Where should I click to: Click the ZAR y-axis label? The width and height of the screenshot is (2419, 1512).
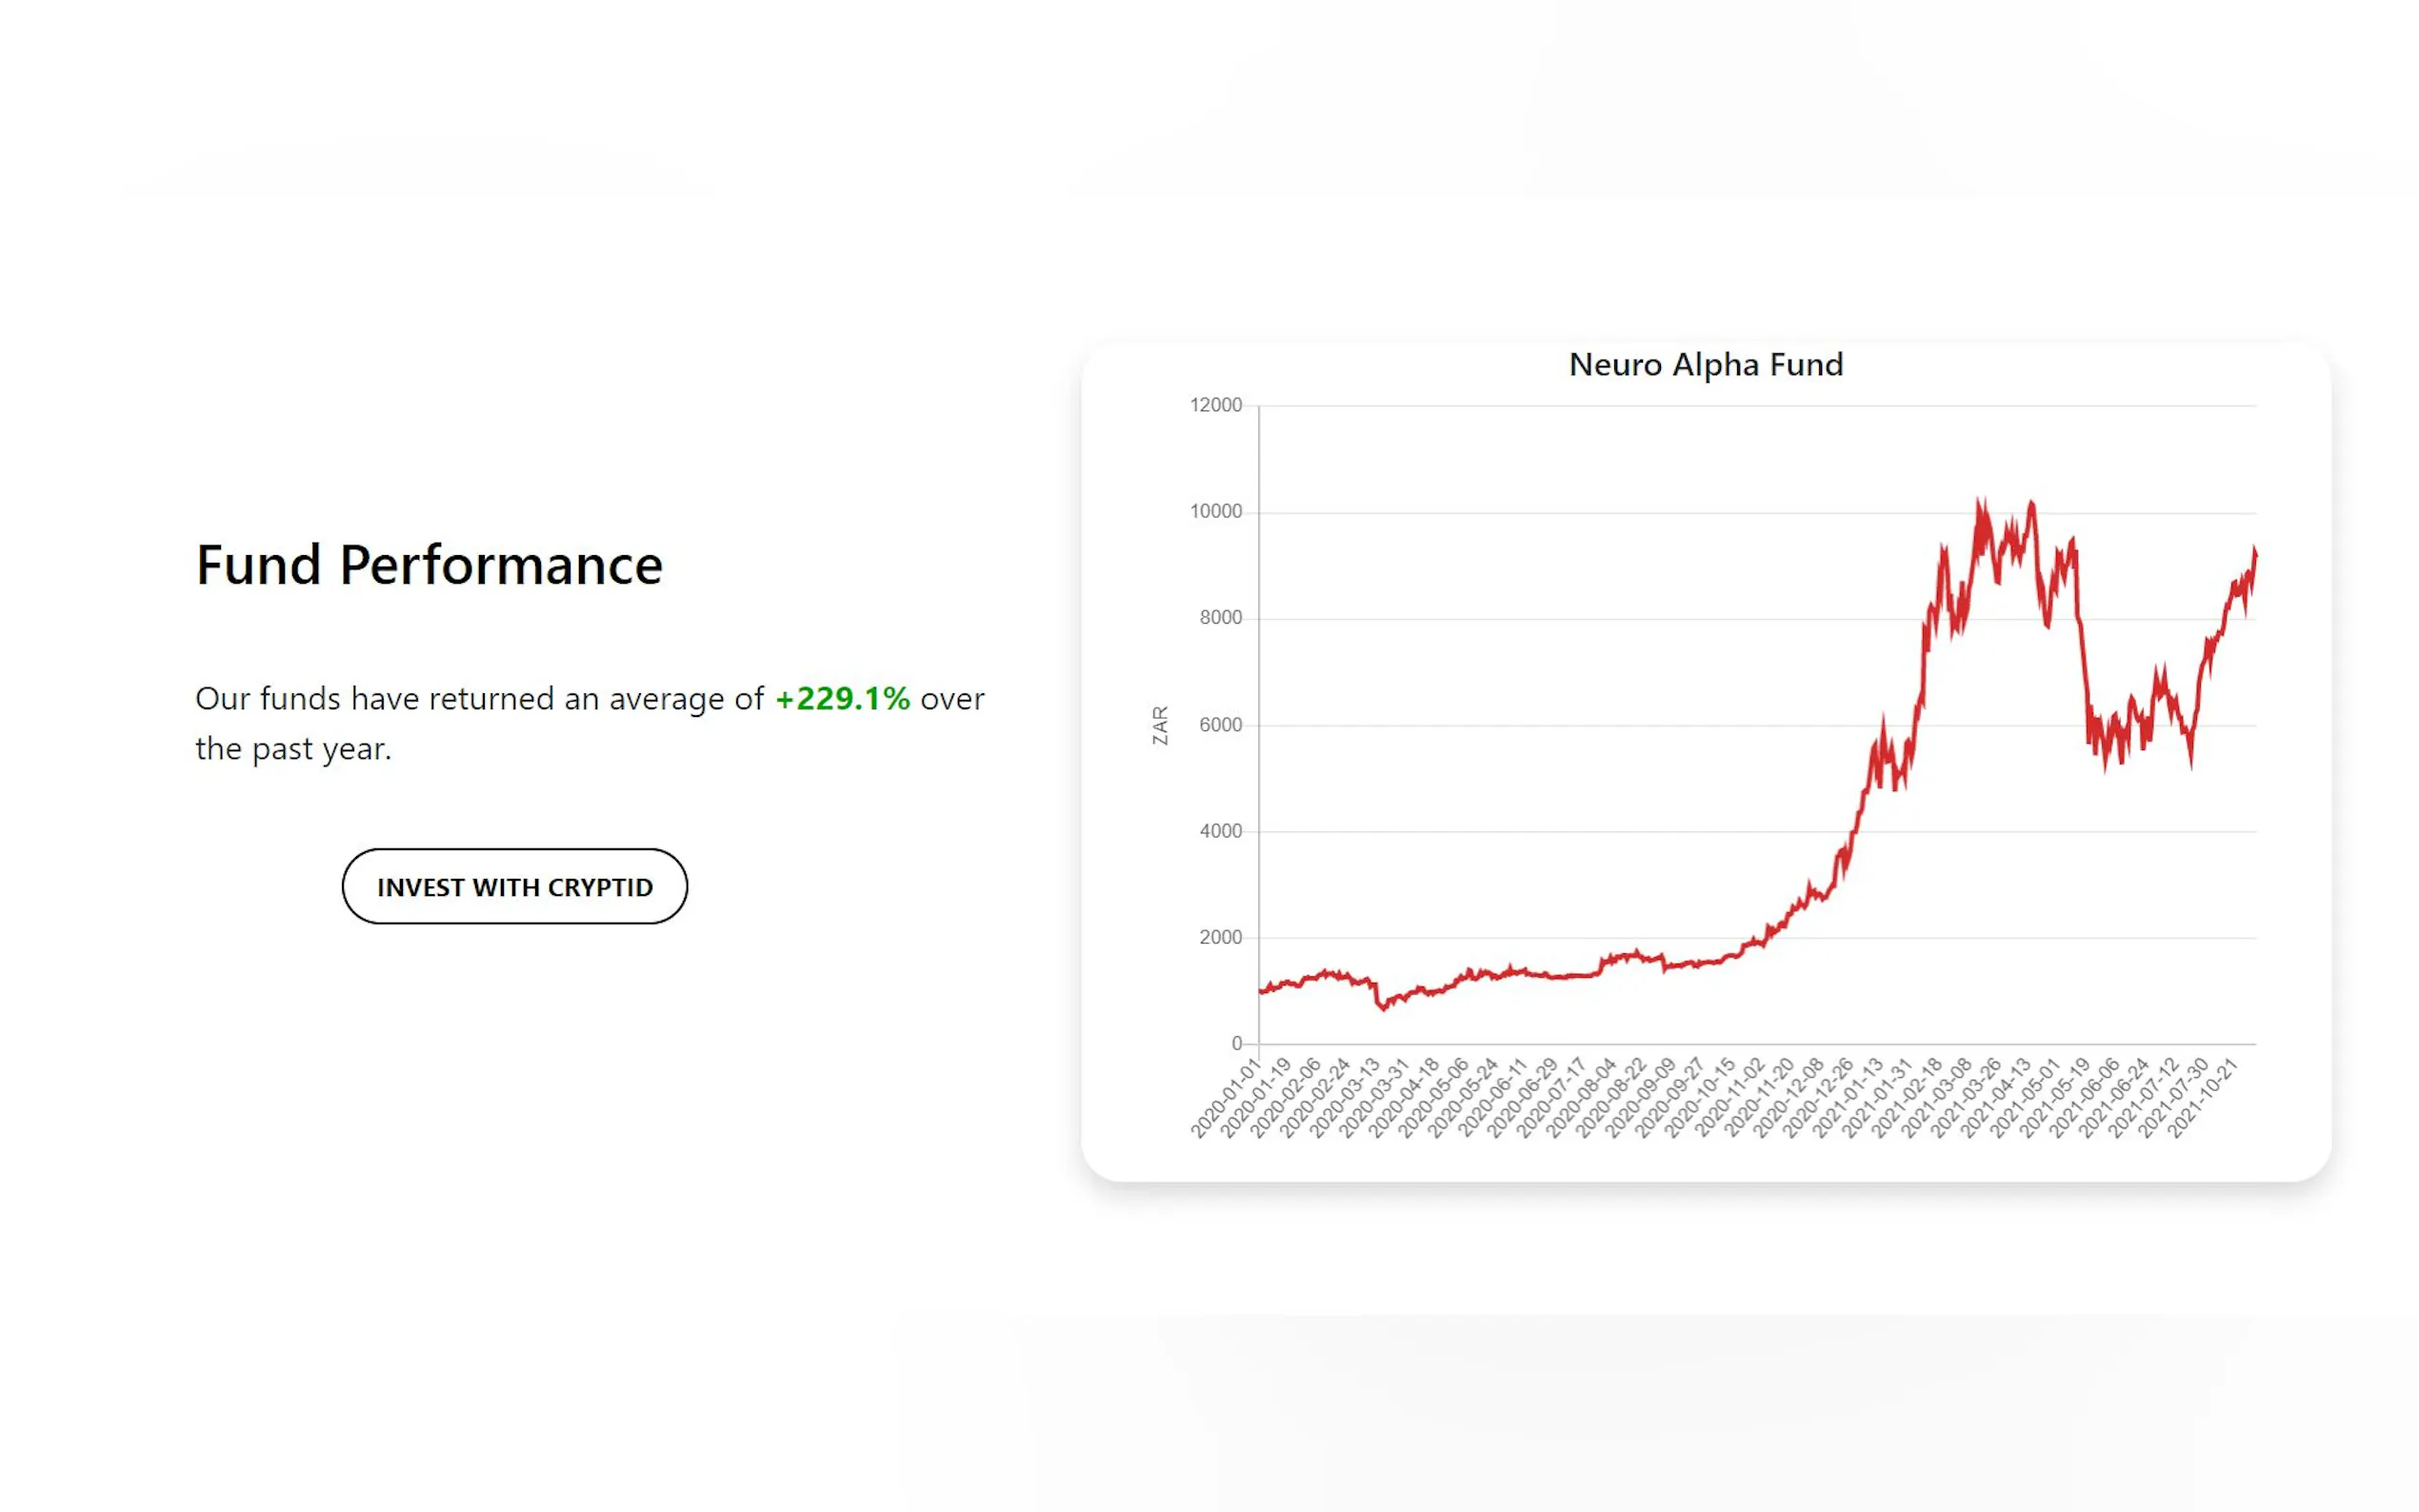click(1160, 725)
